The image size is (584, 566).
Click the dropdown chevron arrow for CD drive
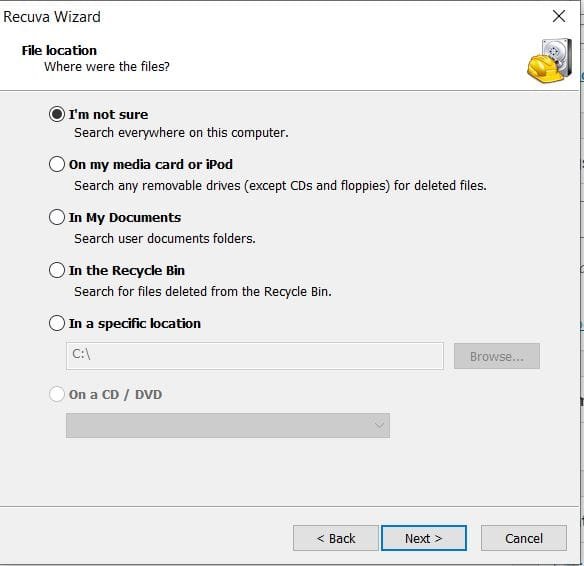coord(379,425)
